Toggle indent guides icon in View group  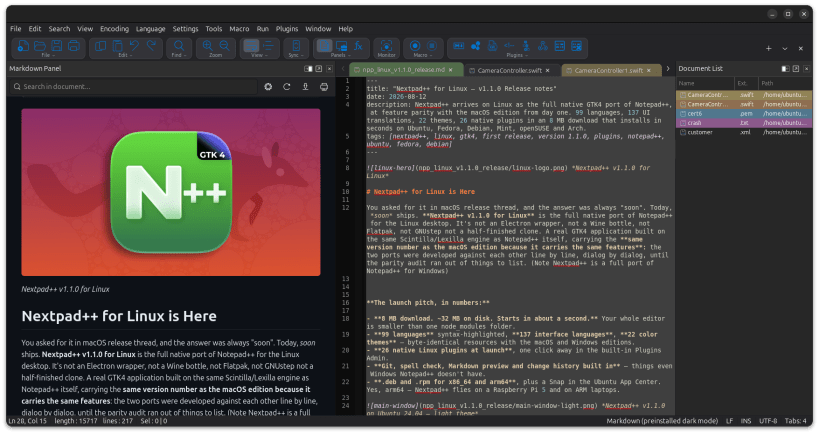click(268, 46)
